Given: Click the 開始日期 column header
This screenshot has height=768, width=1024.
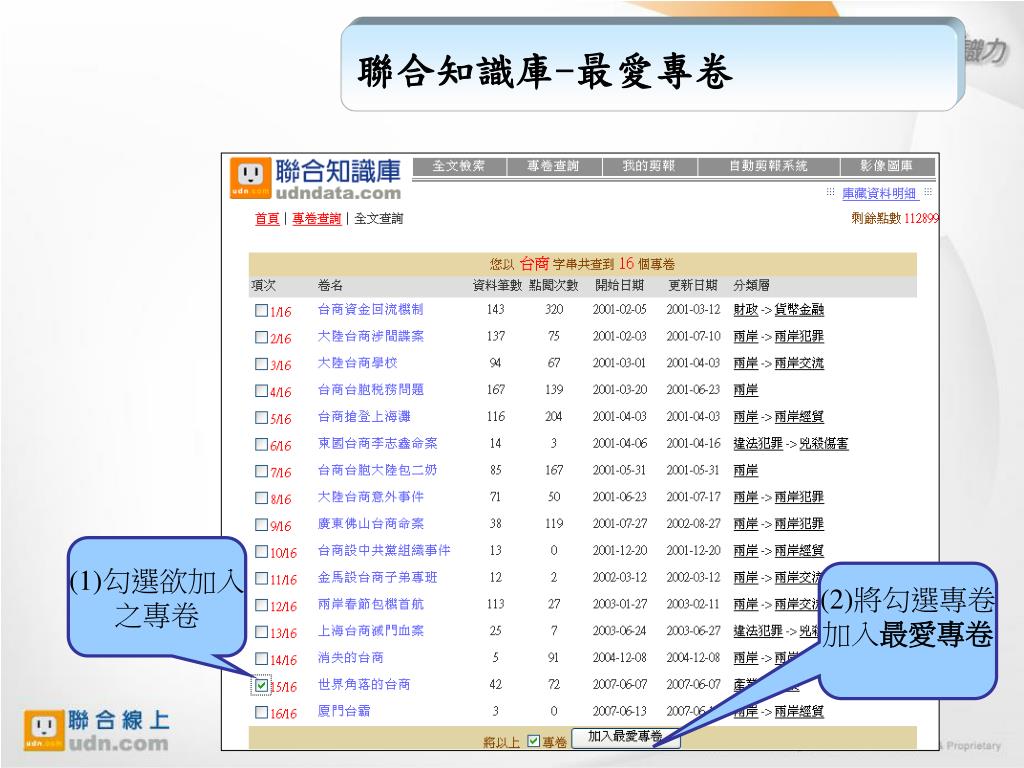Looking at the screenshot, I should click(620, 285).
